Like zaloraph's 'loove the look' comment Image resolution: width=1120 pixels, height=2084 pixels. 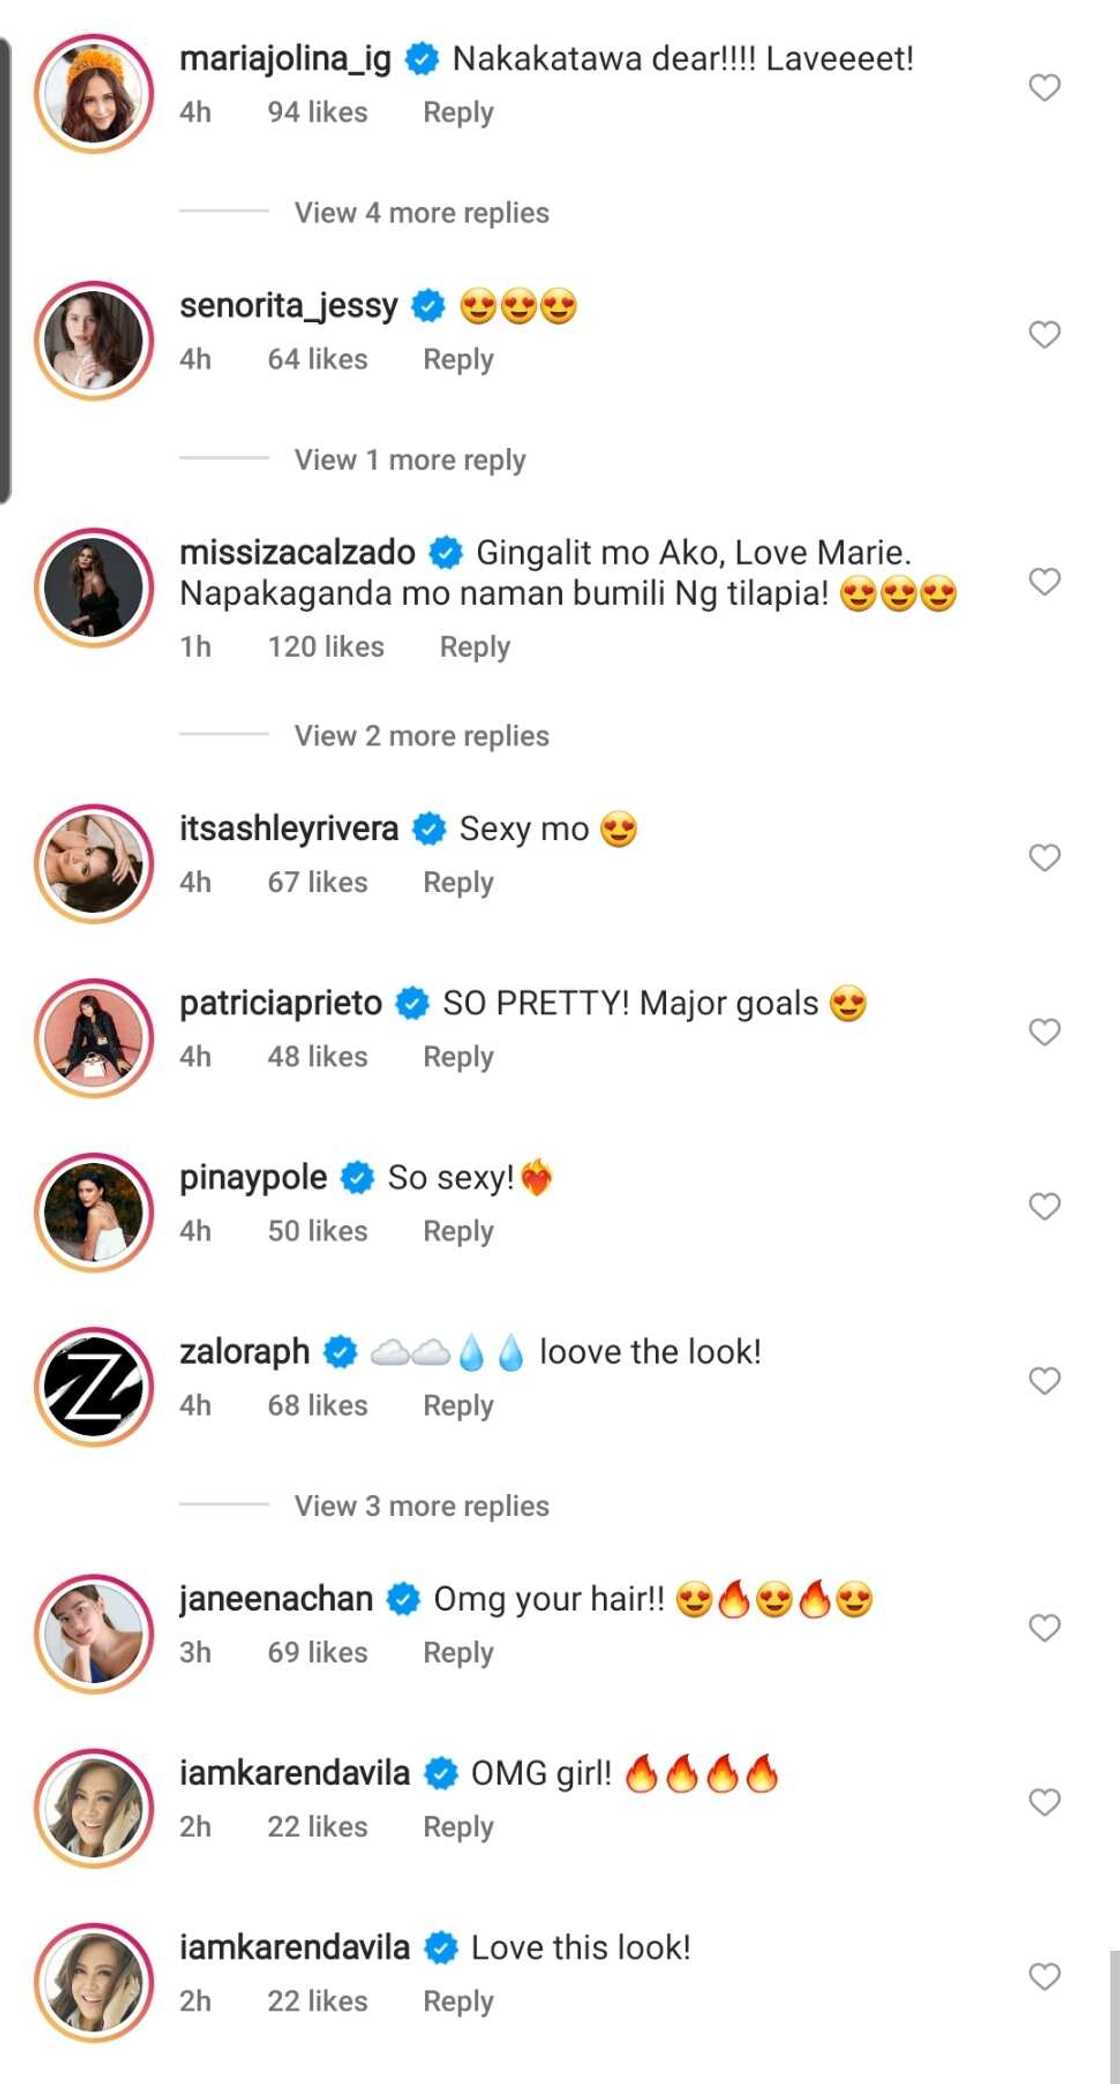click(1044, 1380)
